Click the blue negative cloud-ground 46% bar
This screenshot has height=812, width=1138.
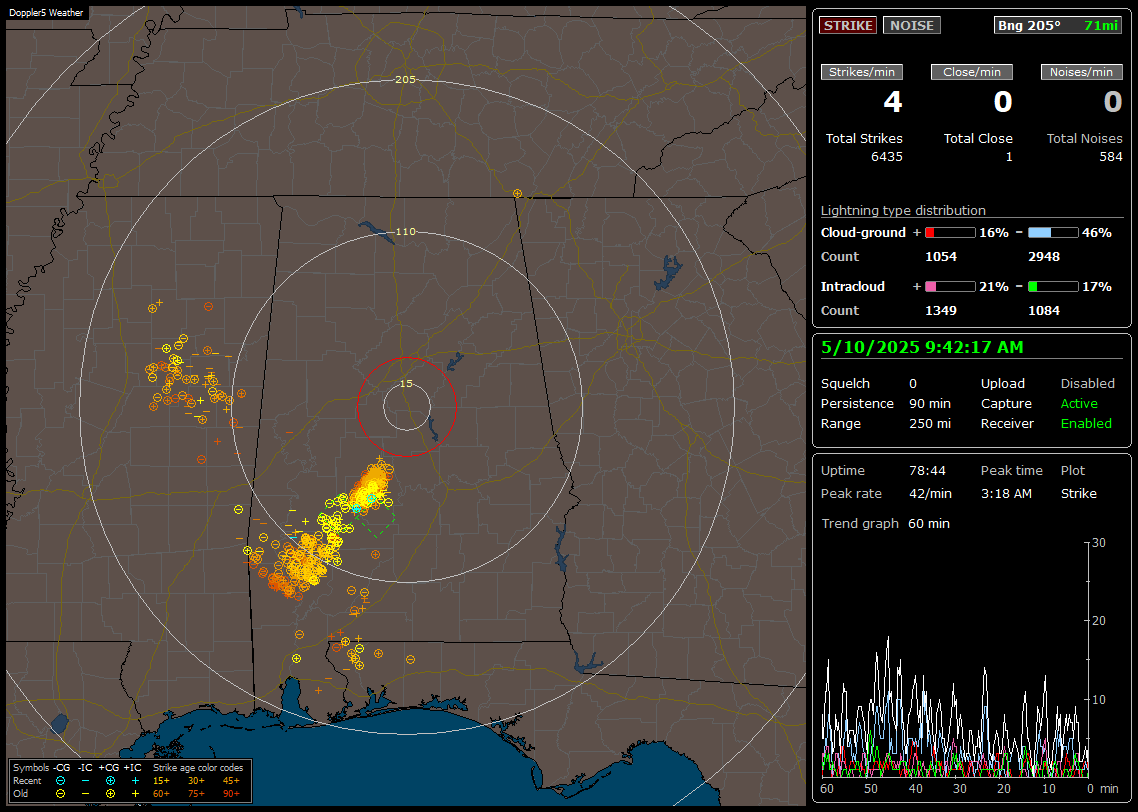click(1053, 233)
